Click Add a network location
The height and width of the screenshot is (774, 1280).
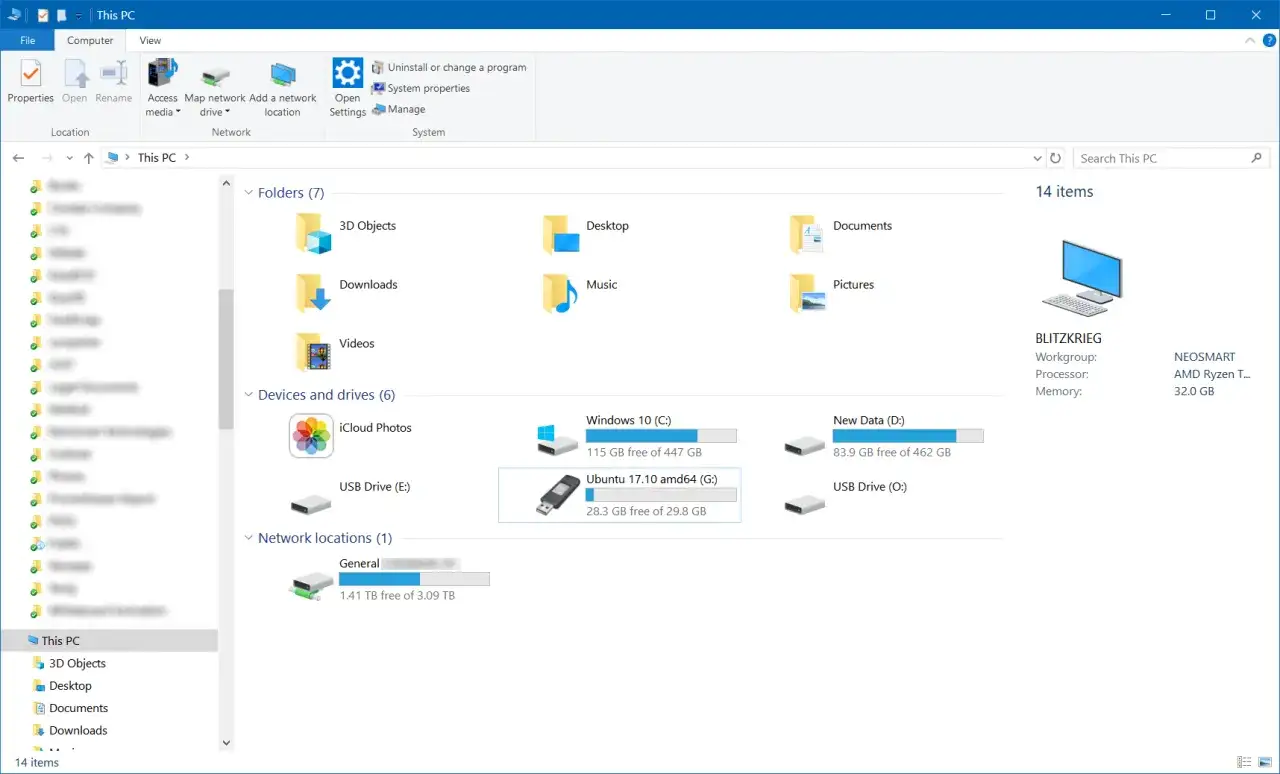[282, 88]
